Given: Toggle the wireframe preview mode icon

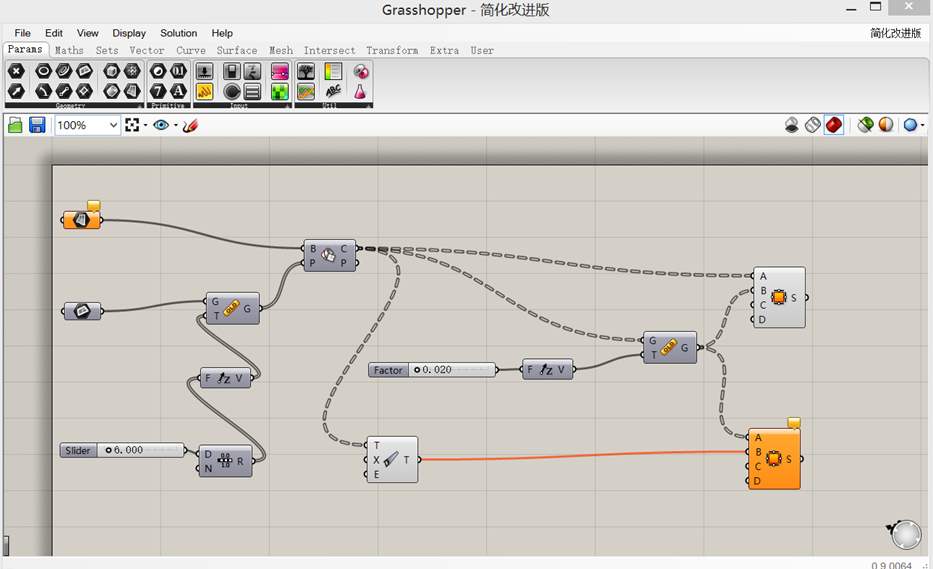Looking at the screenshot, I should tap(812, 125).
